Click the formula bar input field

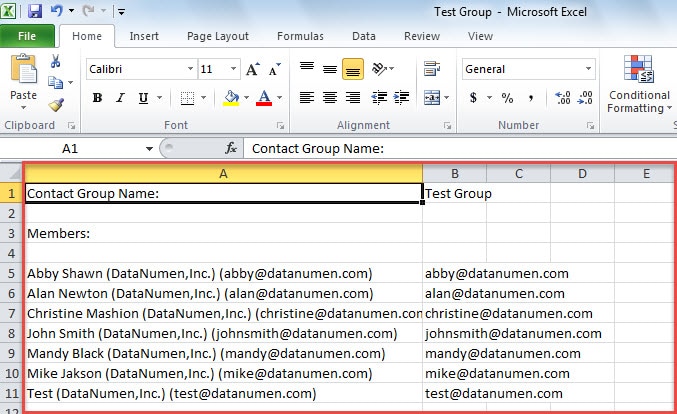click(x=460, y=149)
